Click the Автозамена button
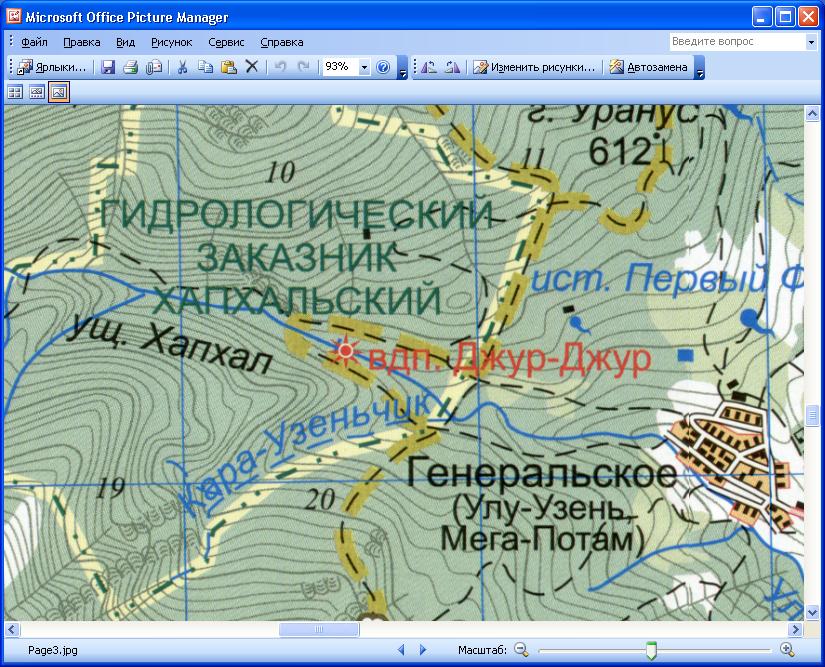This screenshot has height=667, width=825. coord(649,67)
